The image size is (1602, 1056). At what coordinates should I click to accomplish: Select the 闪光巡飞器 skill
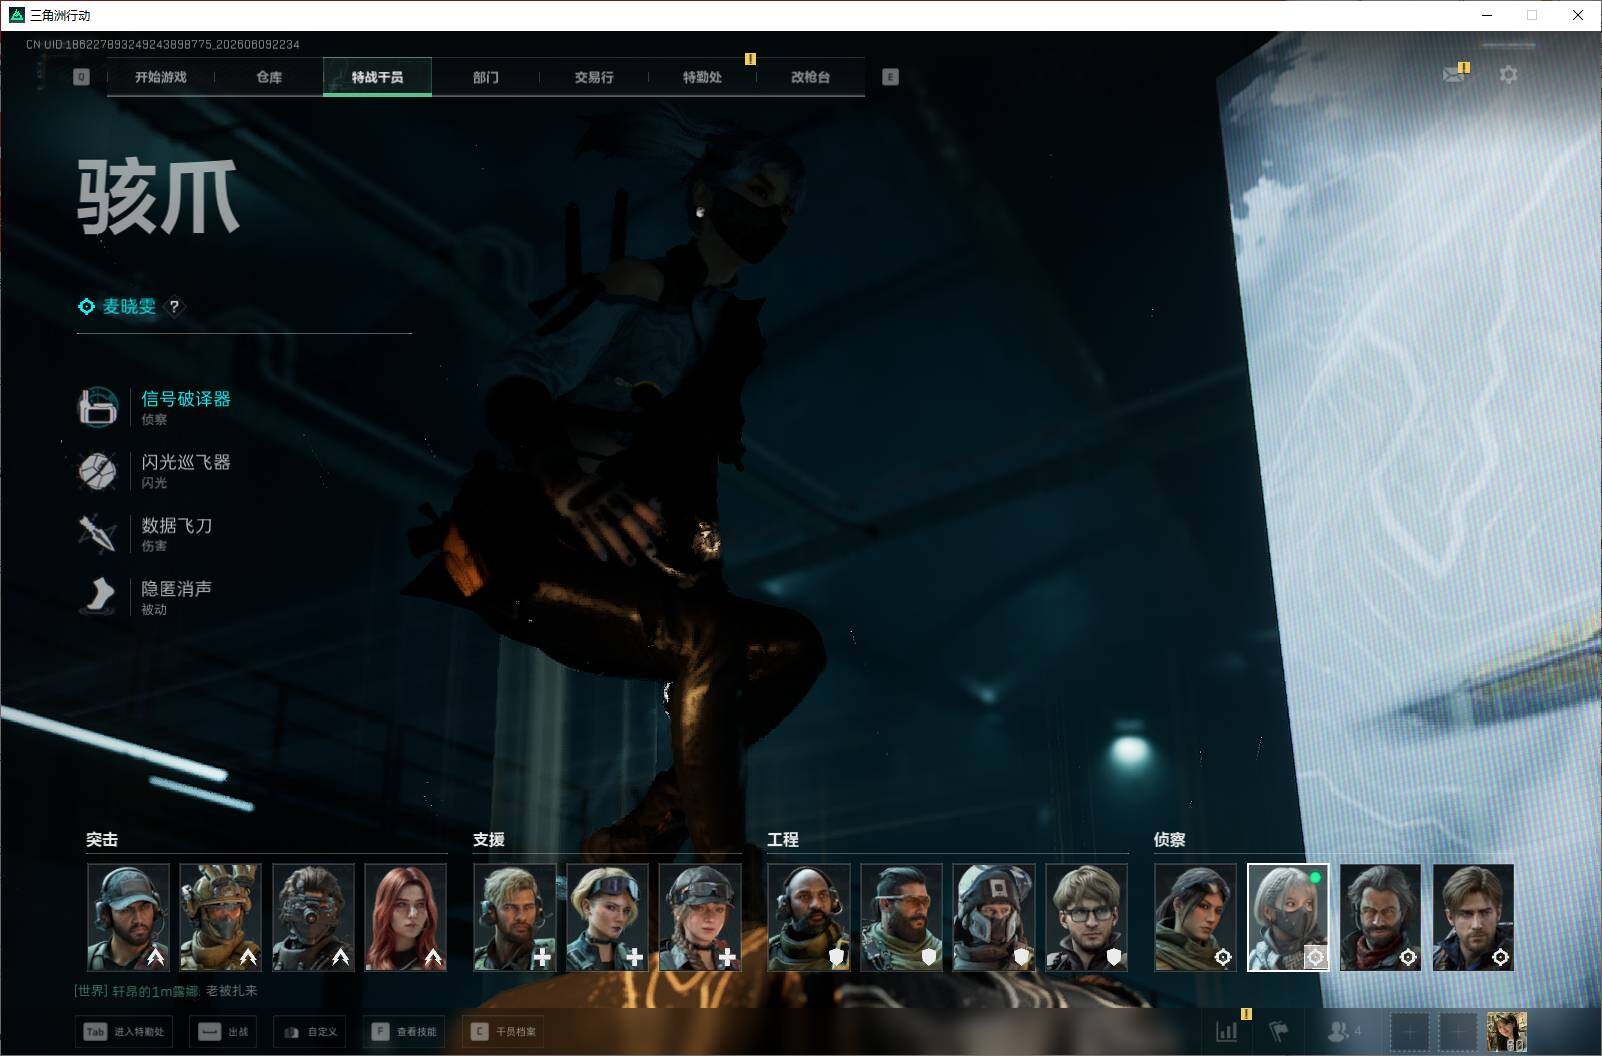point(155,470)
